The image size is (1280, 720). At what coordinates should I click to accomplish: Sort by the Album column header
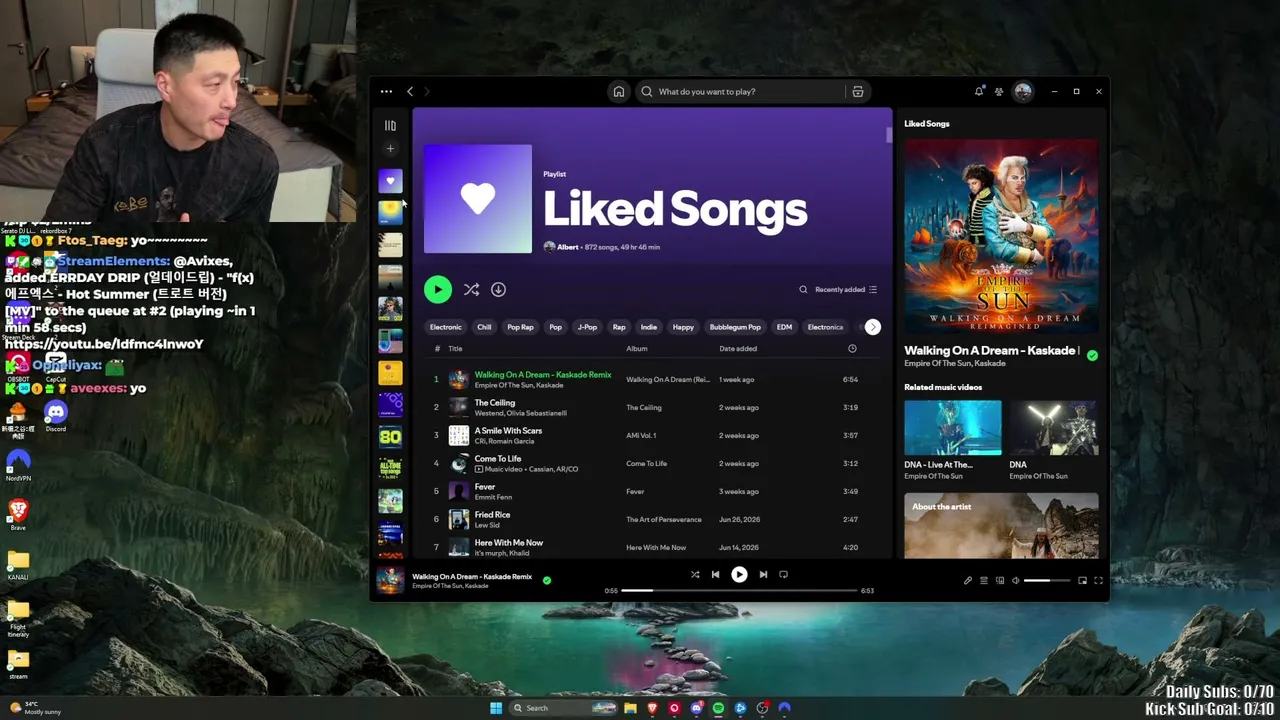tap(637, 349)
